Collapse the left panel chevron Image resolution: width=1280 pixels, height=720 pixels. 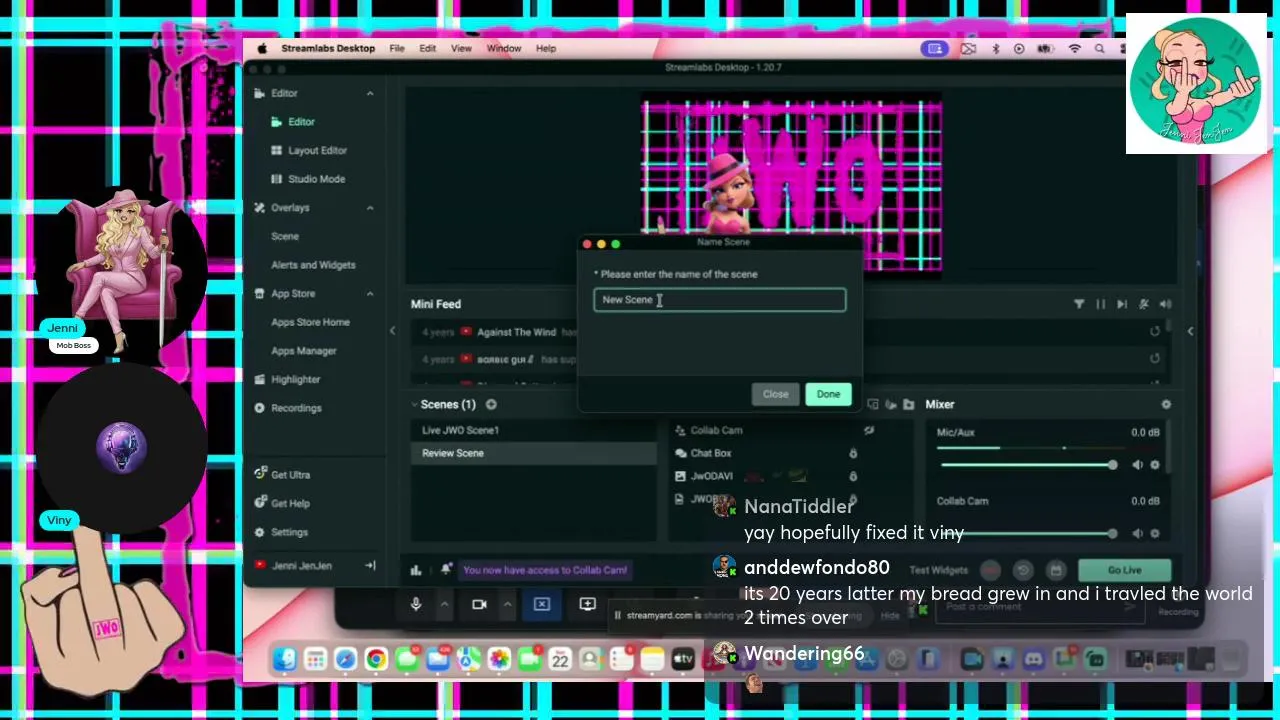[392, 331]
